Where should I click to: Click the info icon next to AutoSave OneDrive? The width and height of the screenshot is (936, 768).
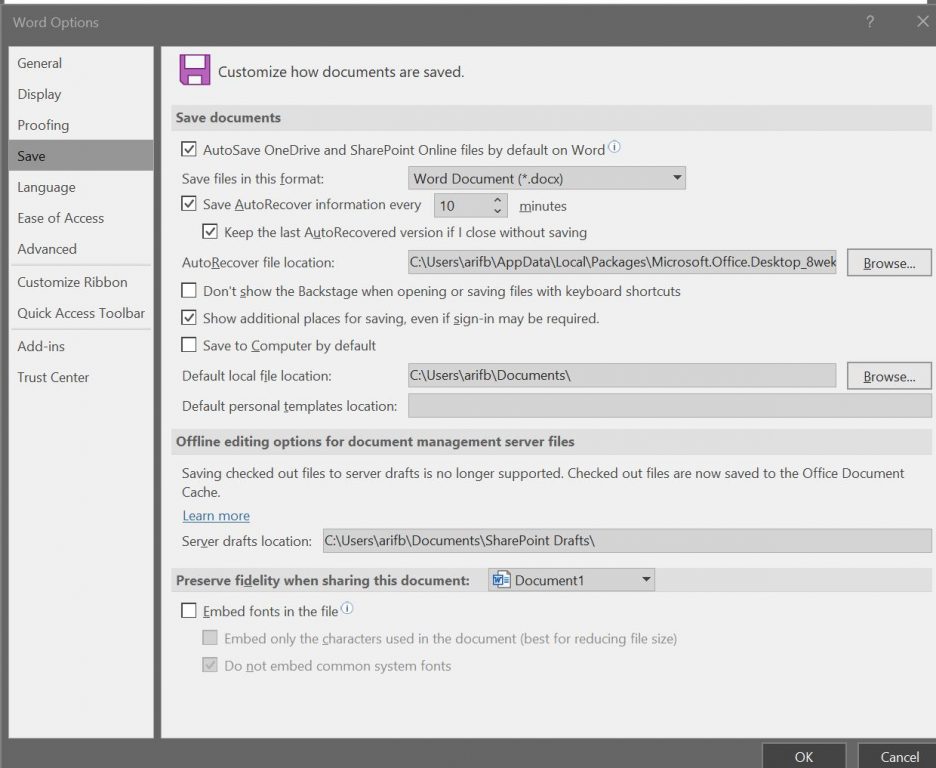tap(614, 147)
